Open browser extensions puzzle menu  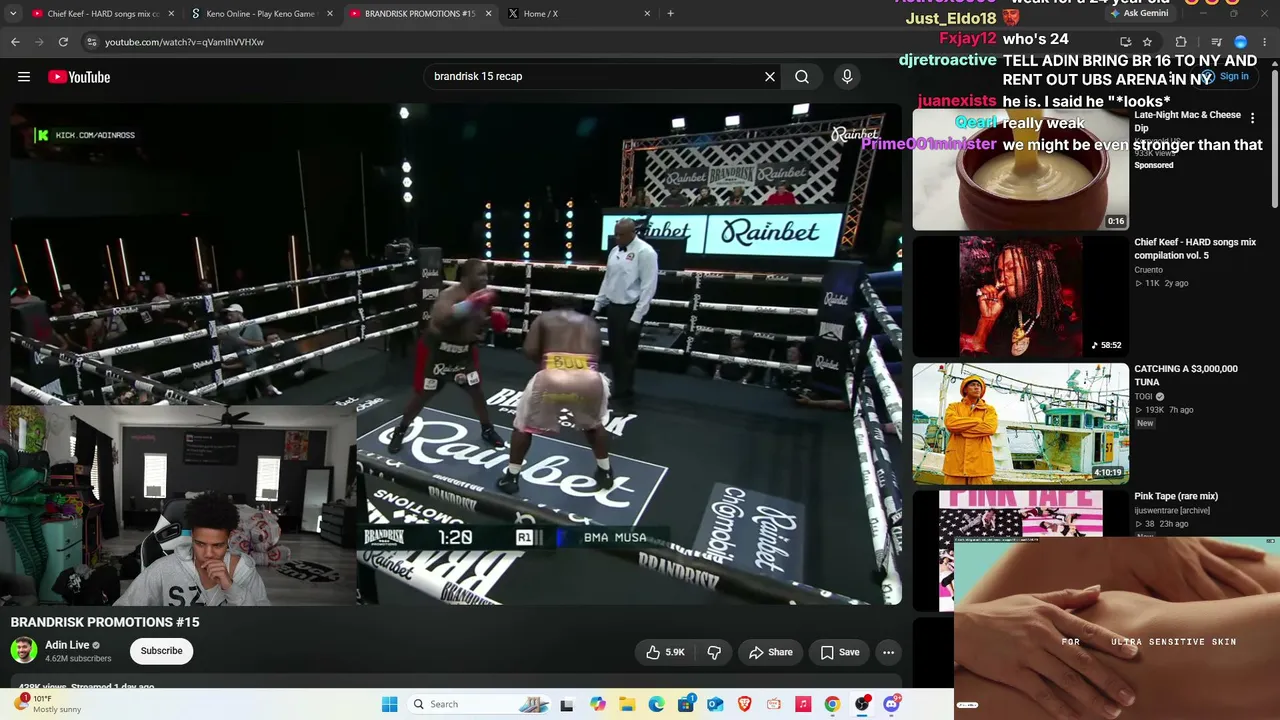tap(1181, 42)
